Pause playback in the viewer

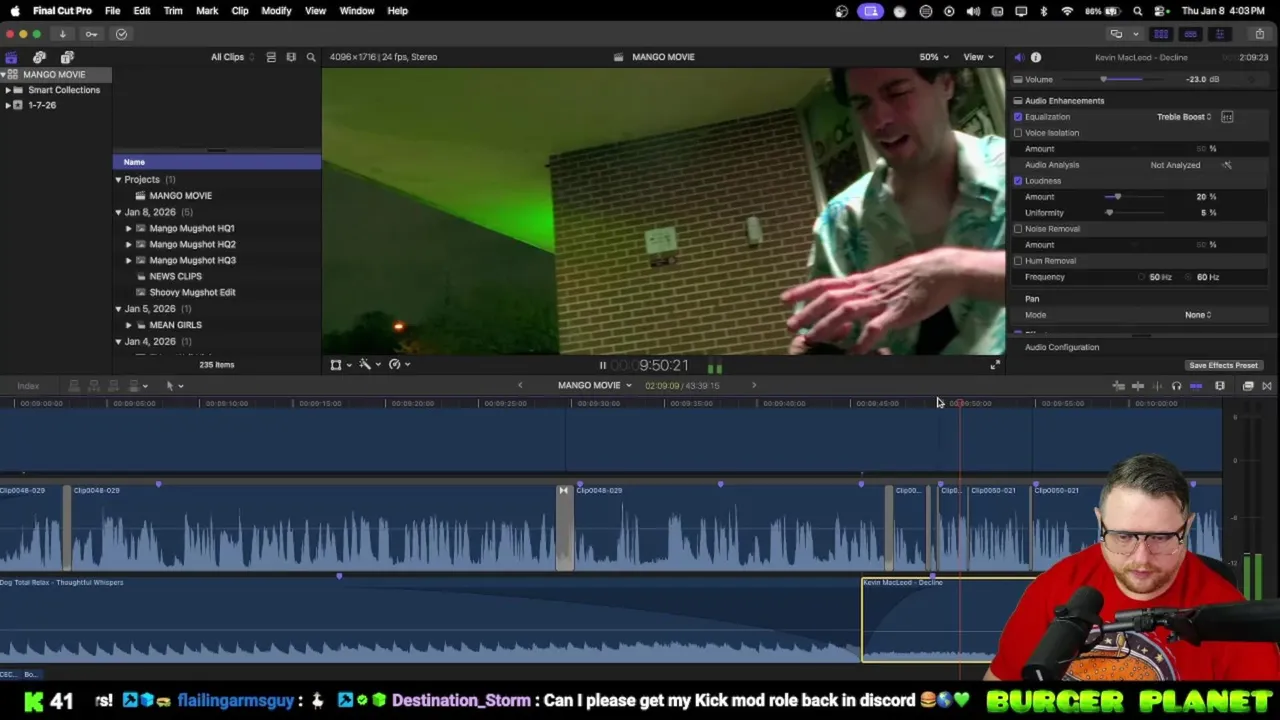[602, 365]
